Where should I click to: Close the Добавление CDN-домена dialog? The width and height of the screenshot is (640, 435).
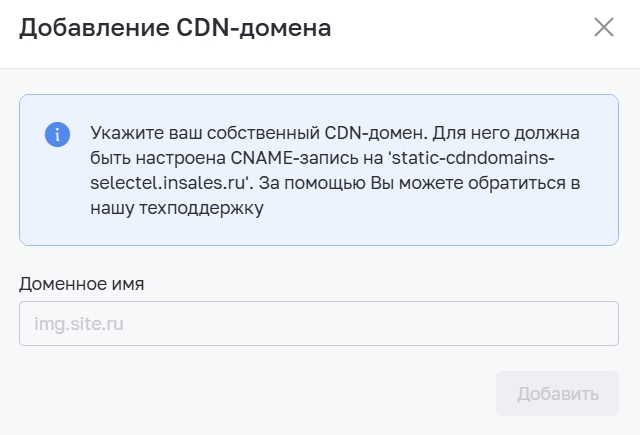(604, 27)
